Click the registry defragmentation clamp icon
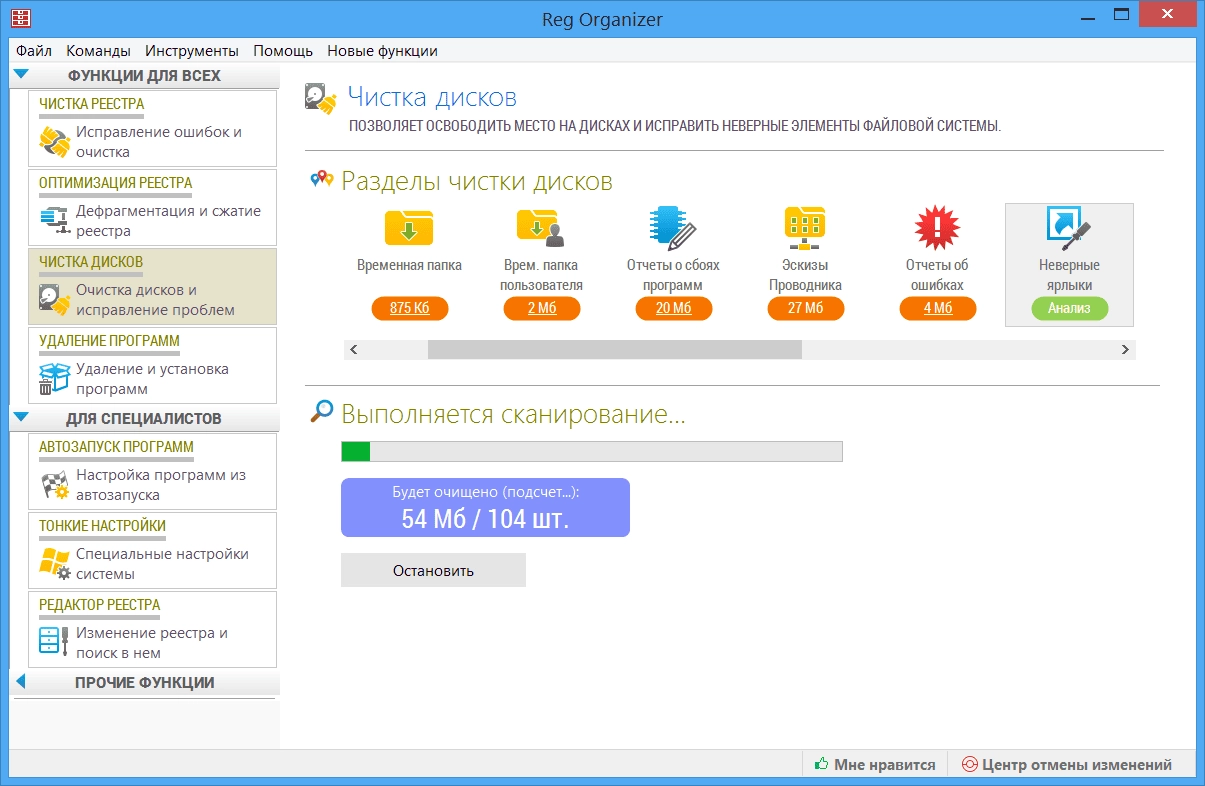1205x786 pixels. click(54, 220)
